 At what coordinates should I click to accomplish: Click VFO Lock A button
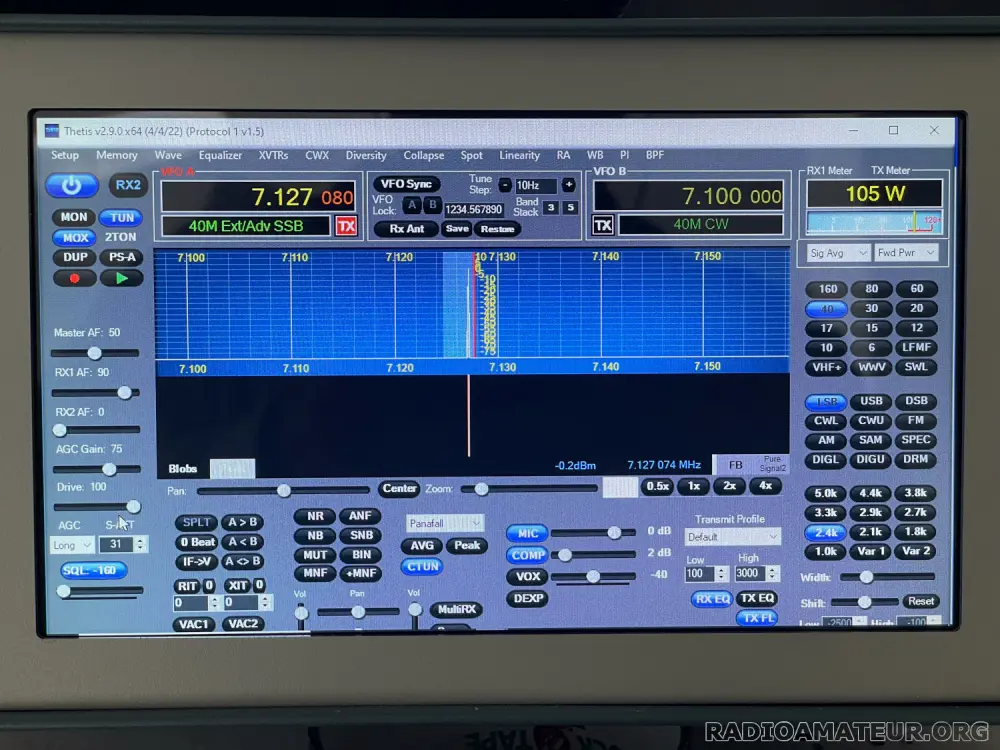coord(411,205)
